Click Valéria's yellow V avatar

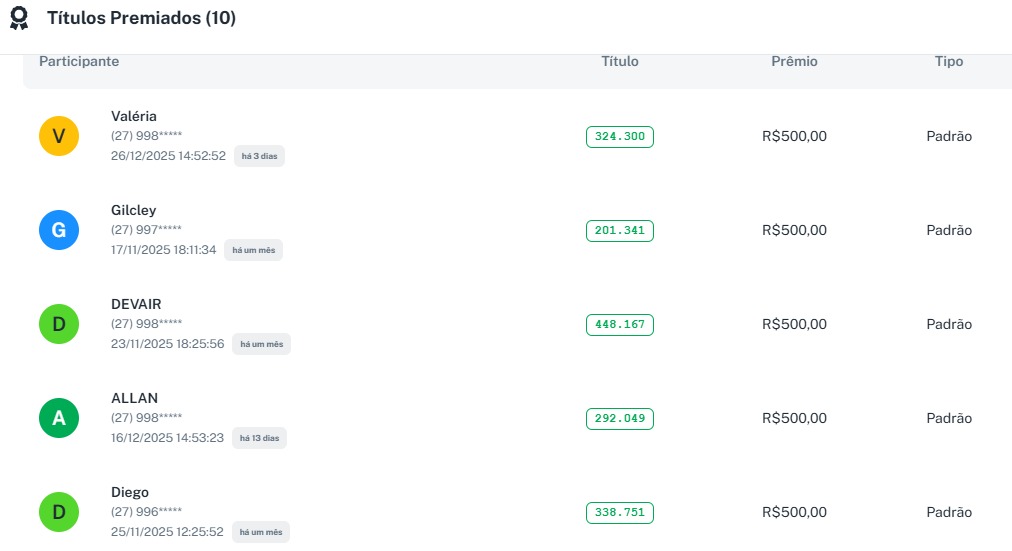59,136
